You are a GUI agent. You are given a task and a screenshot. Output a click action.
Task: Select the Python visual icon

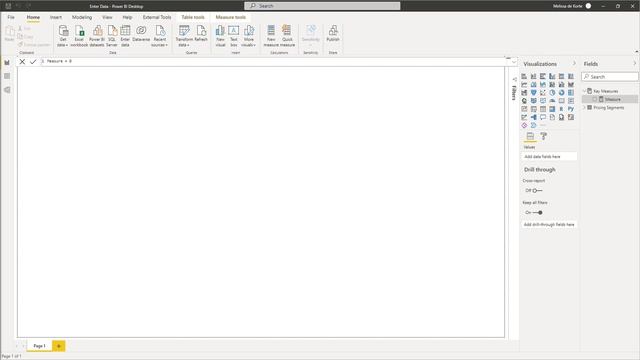pos(571,109)
